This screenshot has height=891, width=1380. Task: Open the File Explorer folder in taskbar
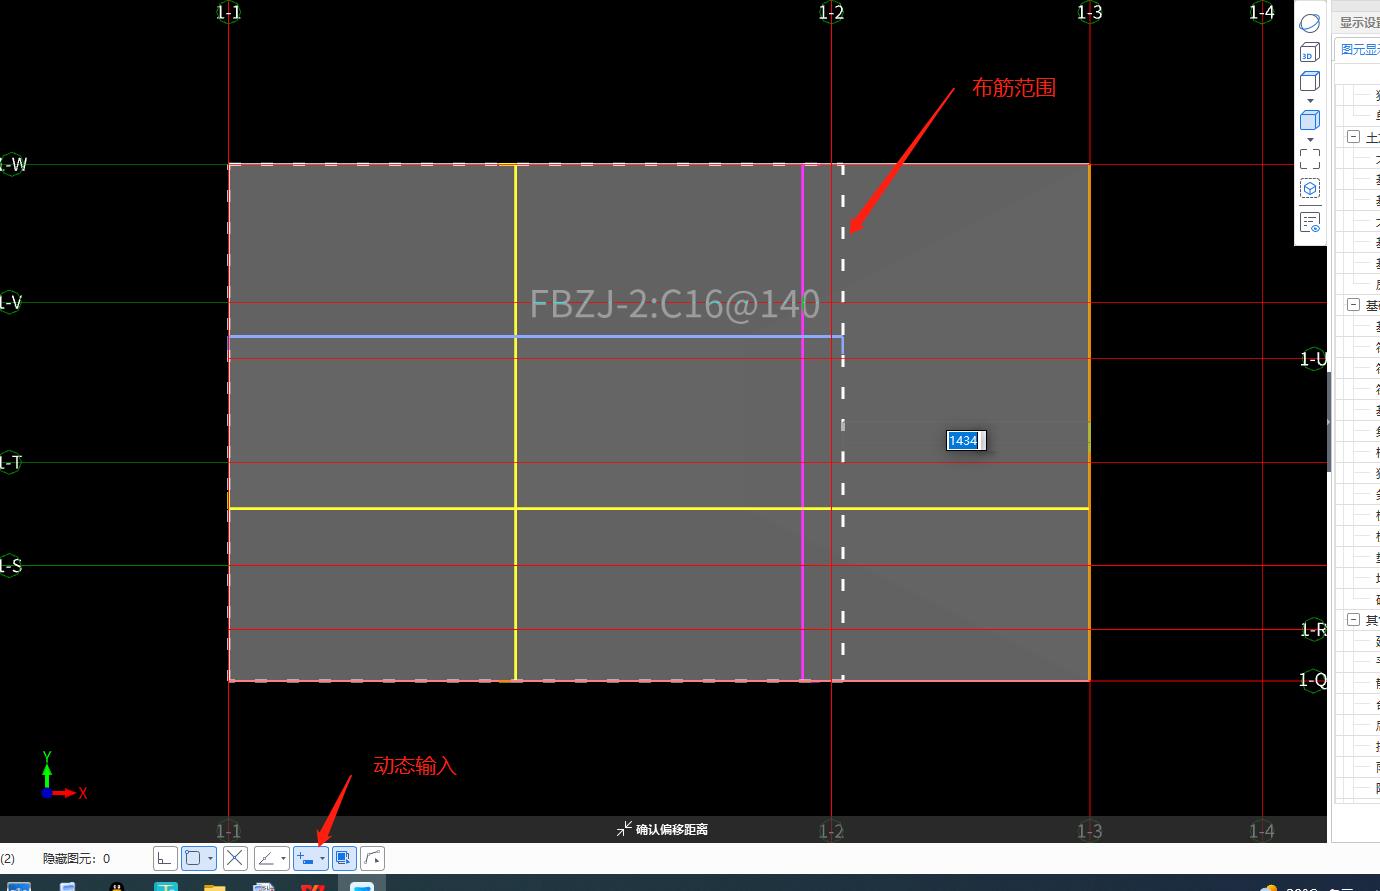point(214,886)
